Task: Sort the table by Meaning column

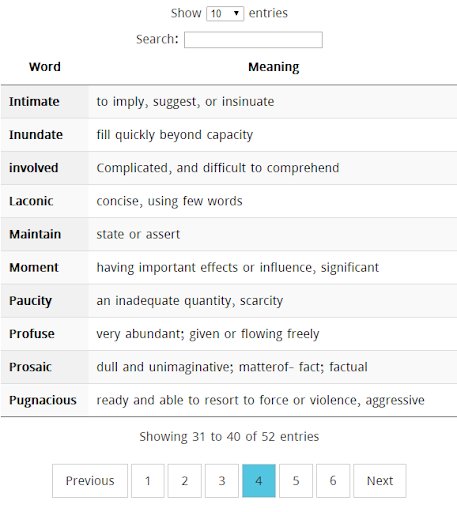Action: point(273,67)
